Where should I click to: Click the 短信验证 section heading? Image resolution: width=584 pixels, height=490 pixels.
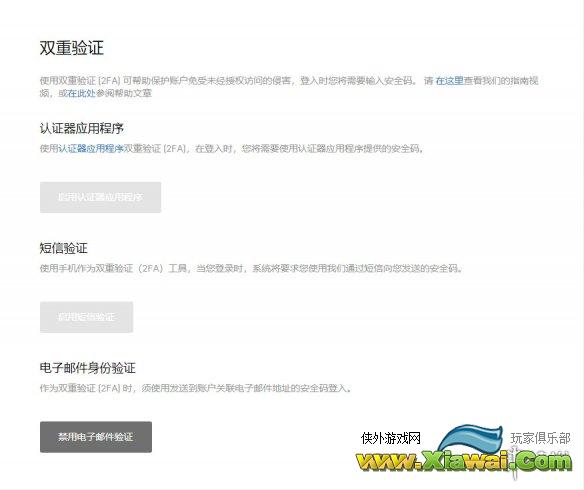[64, 248]
